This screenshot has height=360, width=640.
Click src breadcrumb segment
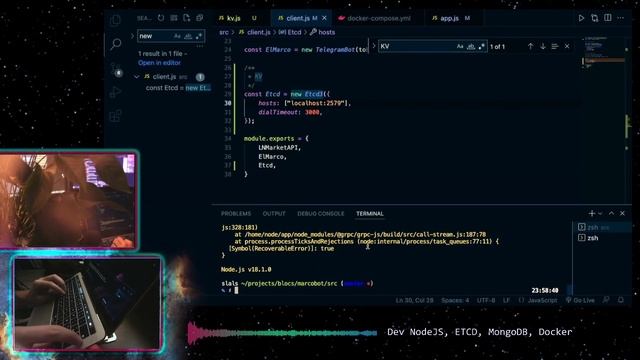[x=224, y=32]
